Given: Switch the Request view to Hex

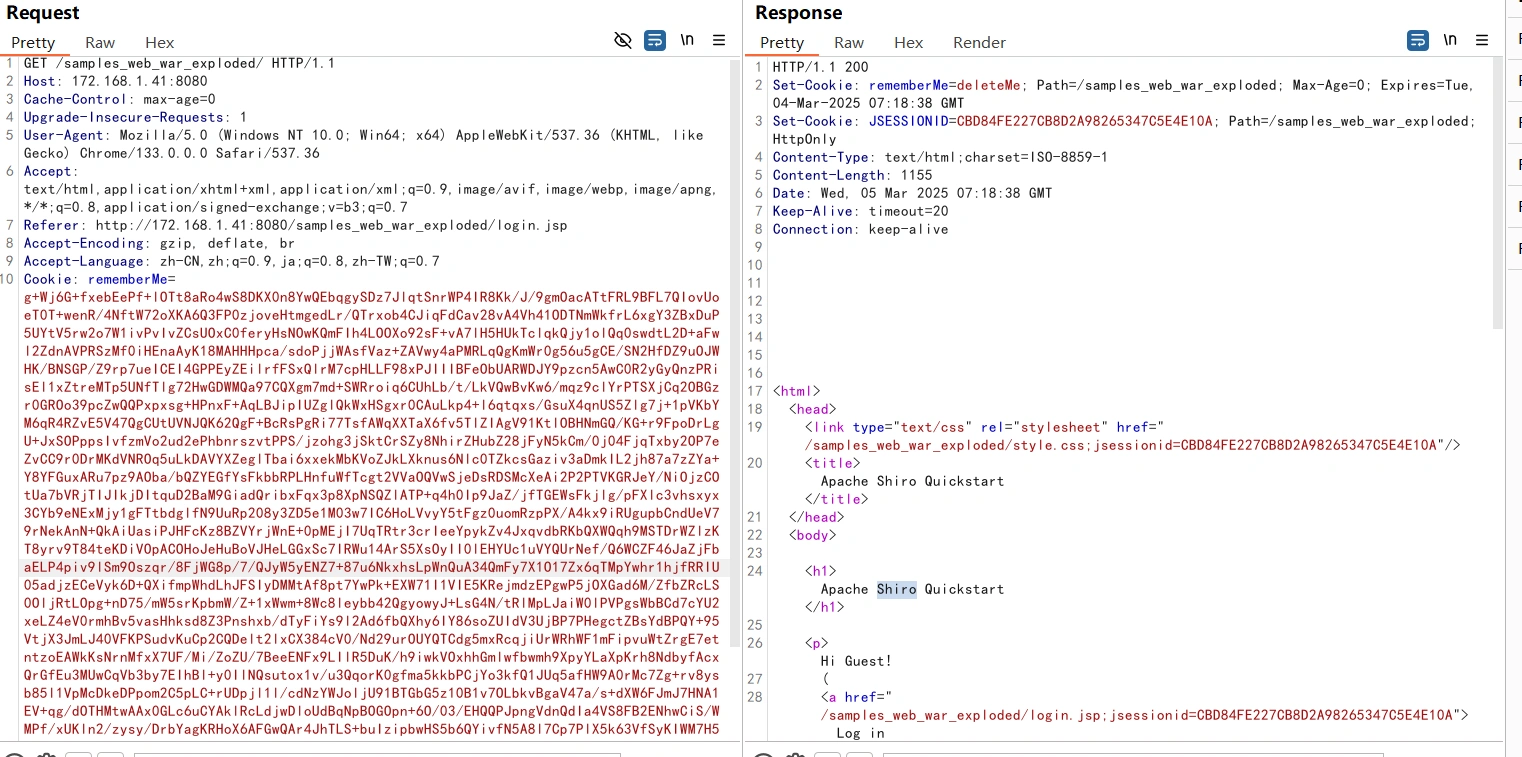Looking at the screenshot, I should tap(159, 42).
